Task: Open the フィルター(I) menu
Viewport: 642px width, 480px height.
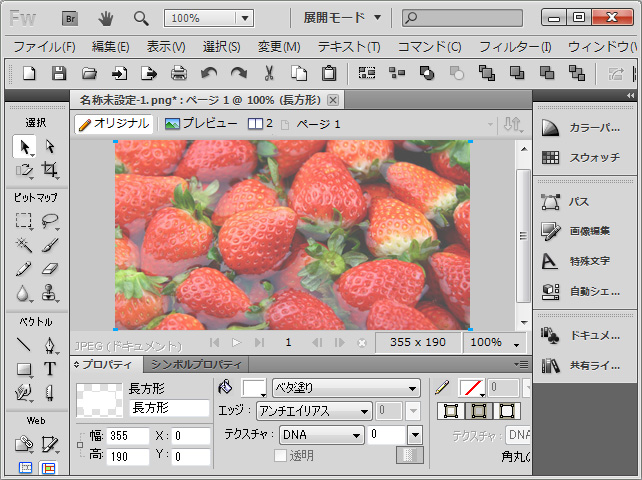Action: (x=515, y=47)
